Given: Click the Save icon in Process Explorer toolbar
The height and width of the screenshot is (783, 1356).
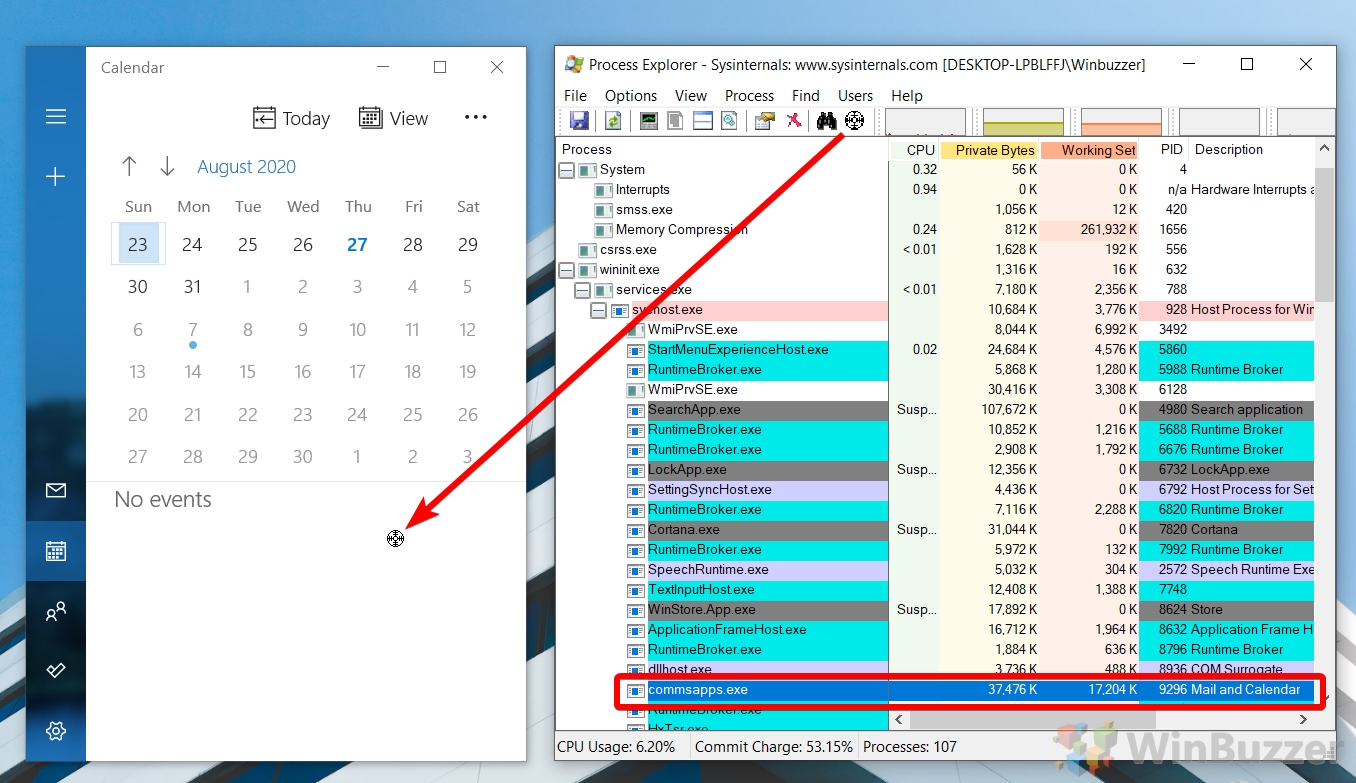Looking at the screenshot, I should (x=579, y=121).
